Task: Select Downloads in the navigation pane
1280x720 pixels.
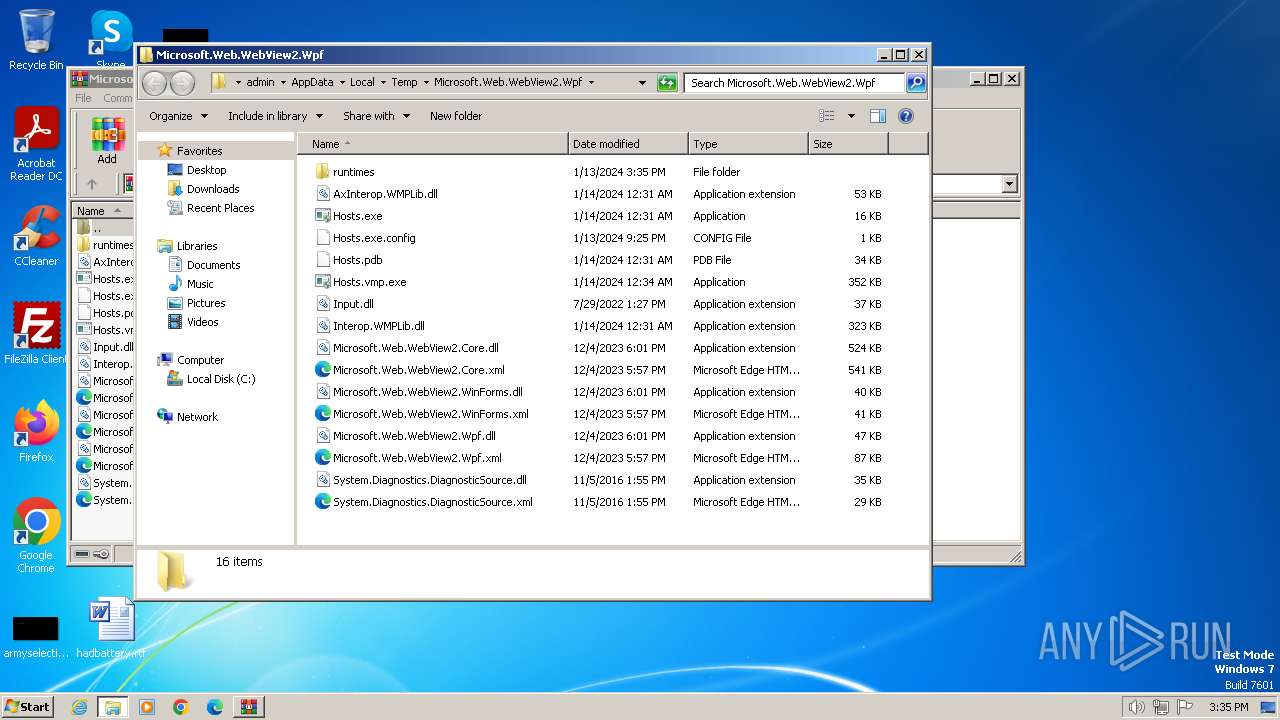Action: (213, 189)
